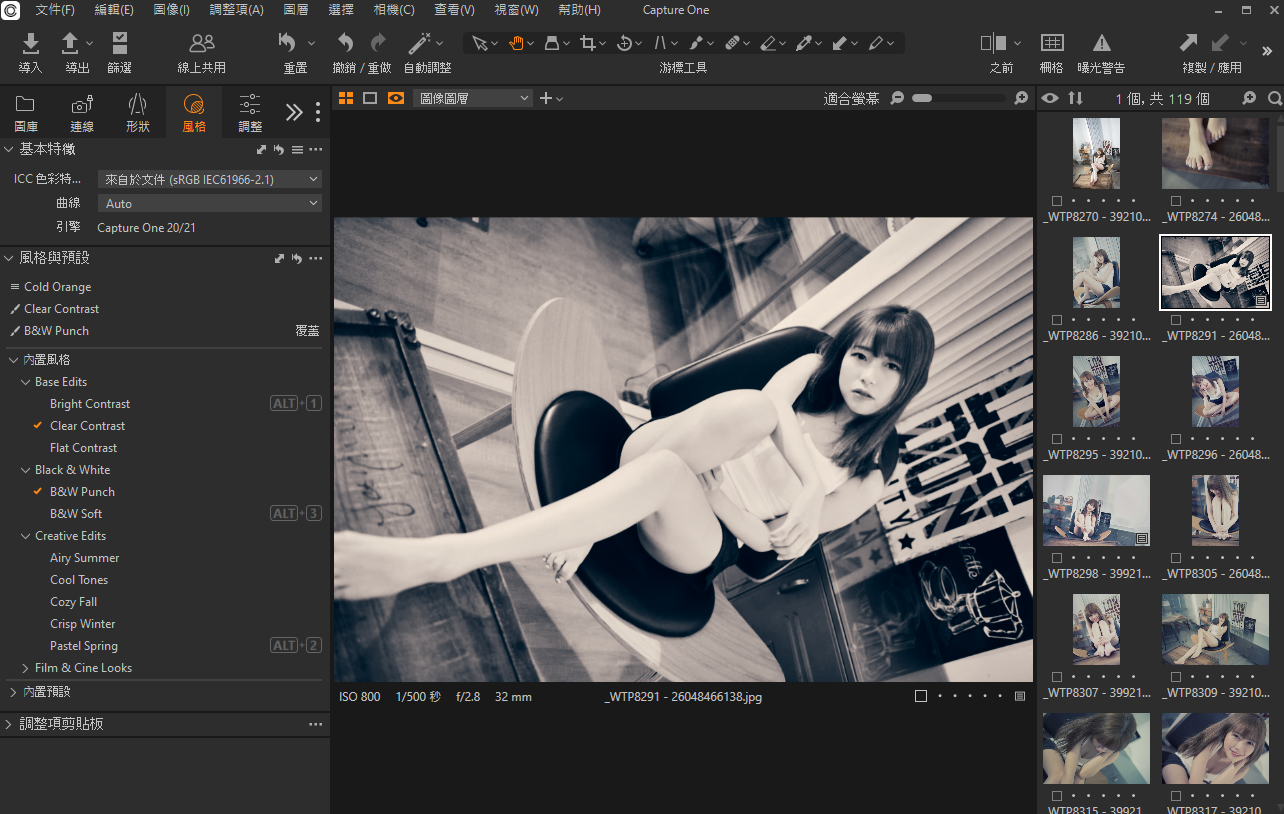Apply the Airy Summer style
Screen dimensions: 1284x814
coord(85,558)
